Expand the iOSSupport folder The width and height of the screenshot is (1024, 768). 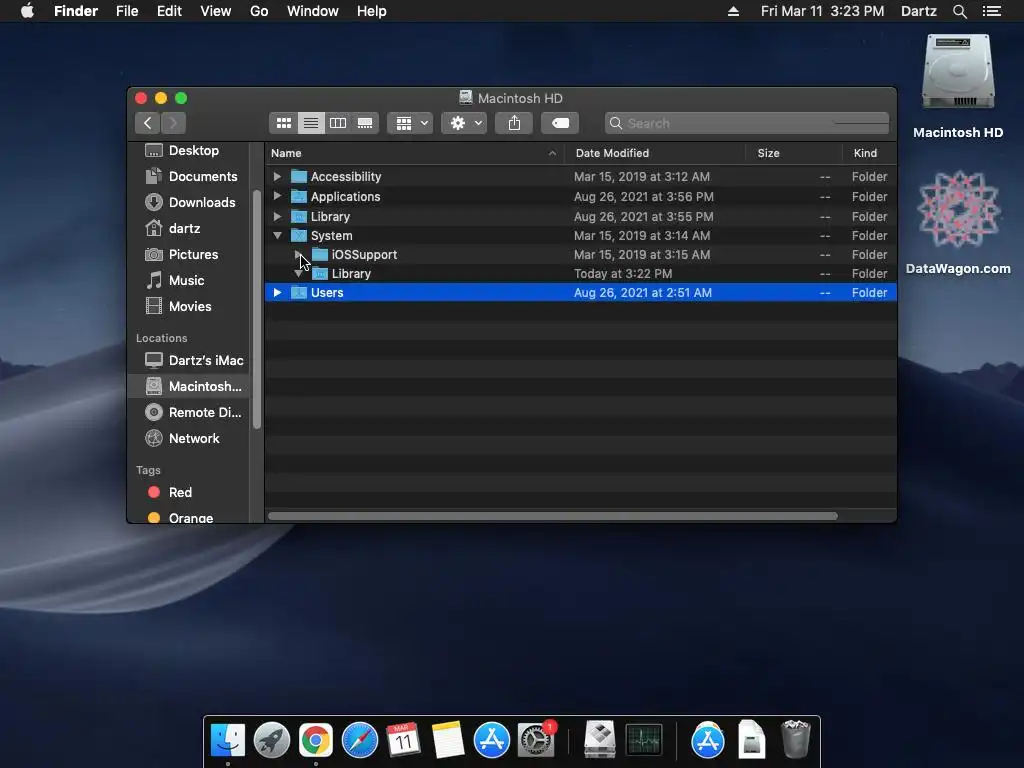tap(298, 254)
